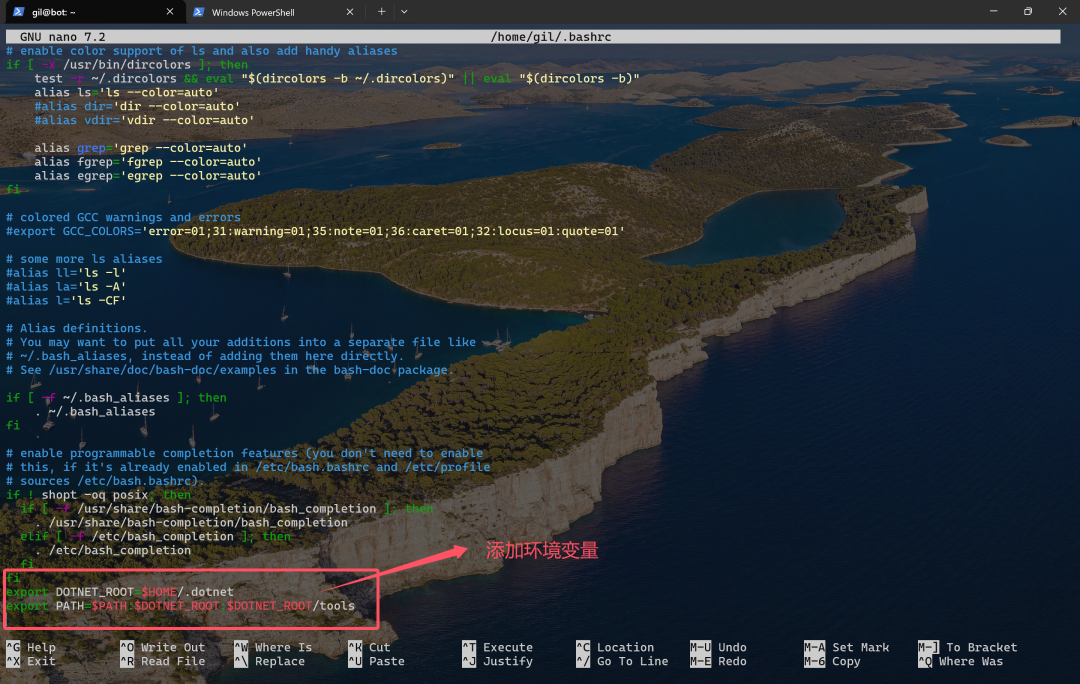The width and height of the screenshot is (1080, 684).
Task: Click the #alias la='ls -A' line
Action: tap(66, 287)
